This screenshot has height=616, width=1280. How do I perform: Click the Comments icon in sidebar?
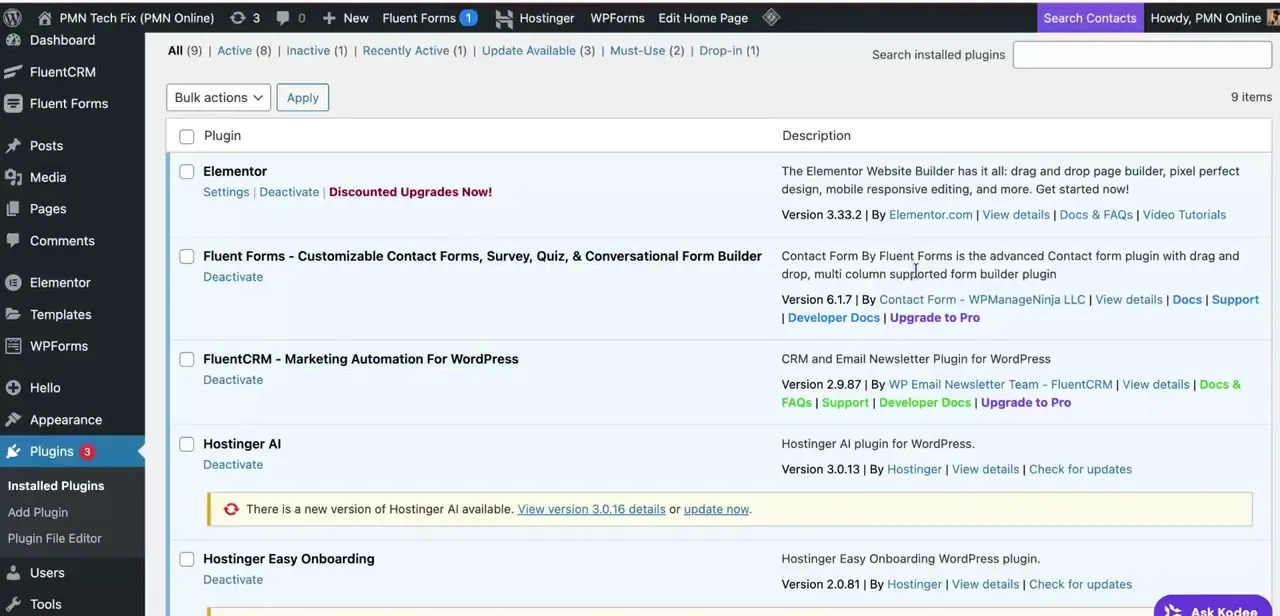coord(13,241)
